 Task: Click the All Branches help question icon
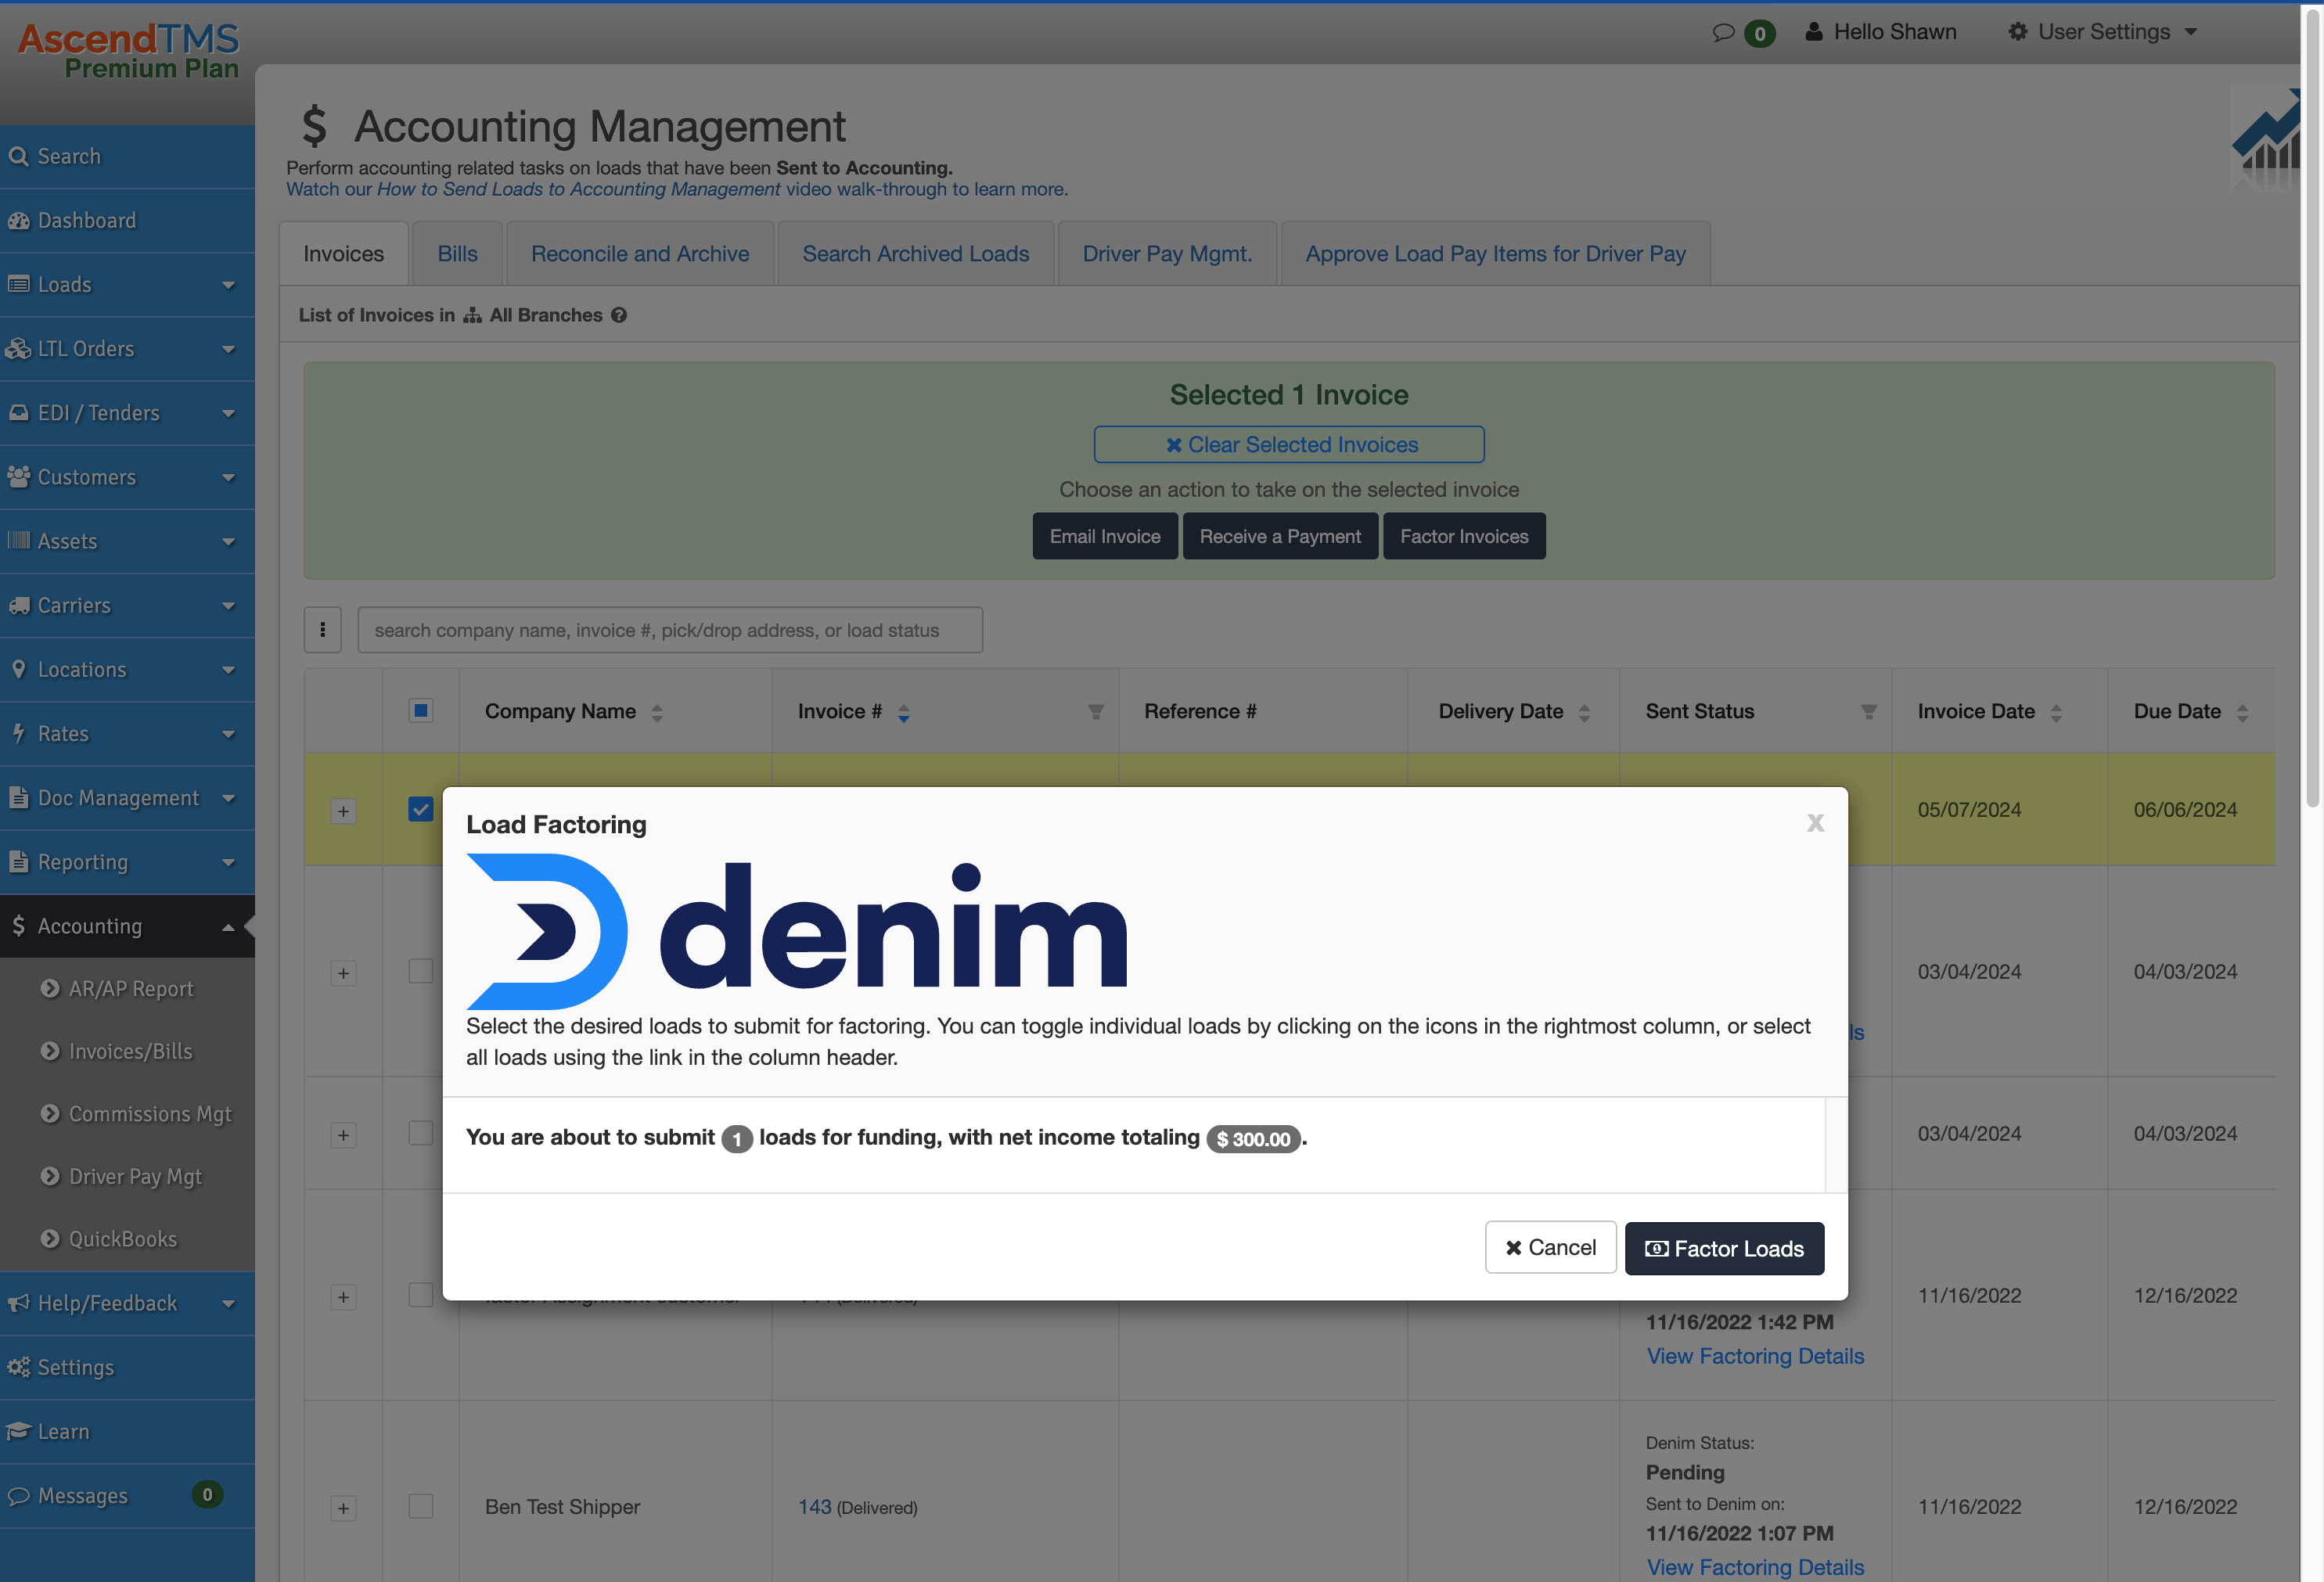tap(619, 315)
